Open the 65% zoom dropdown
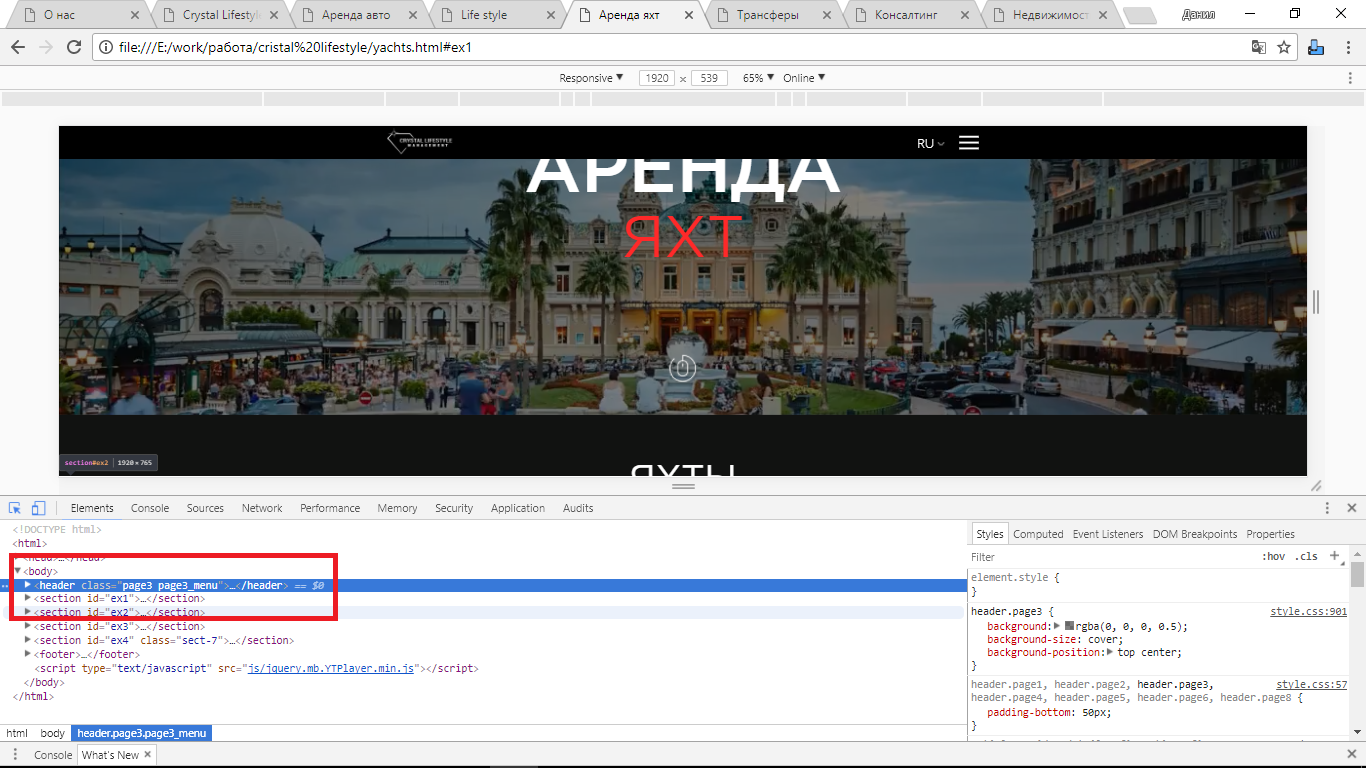The image size is (1366, 768). (x=758, y=78)
